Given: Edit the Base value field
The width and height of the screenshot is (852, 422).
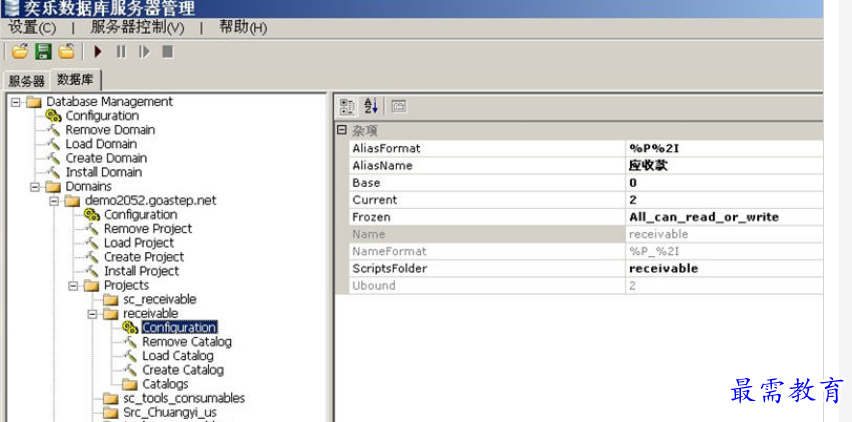Looking at the screenshot, I should click(x=724, y=182).
